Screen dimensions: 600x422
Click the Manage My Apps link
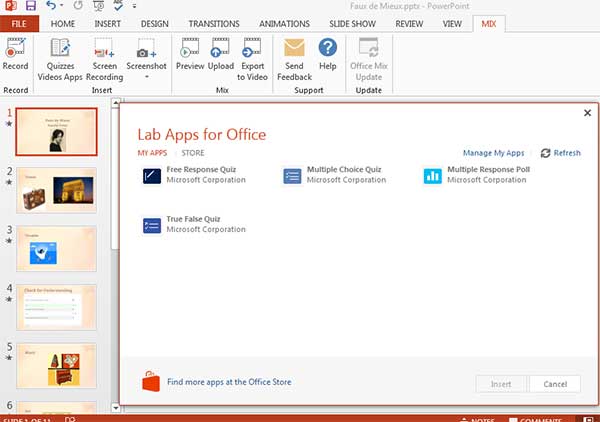[494, 153]
